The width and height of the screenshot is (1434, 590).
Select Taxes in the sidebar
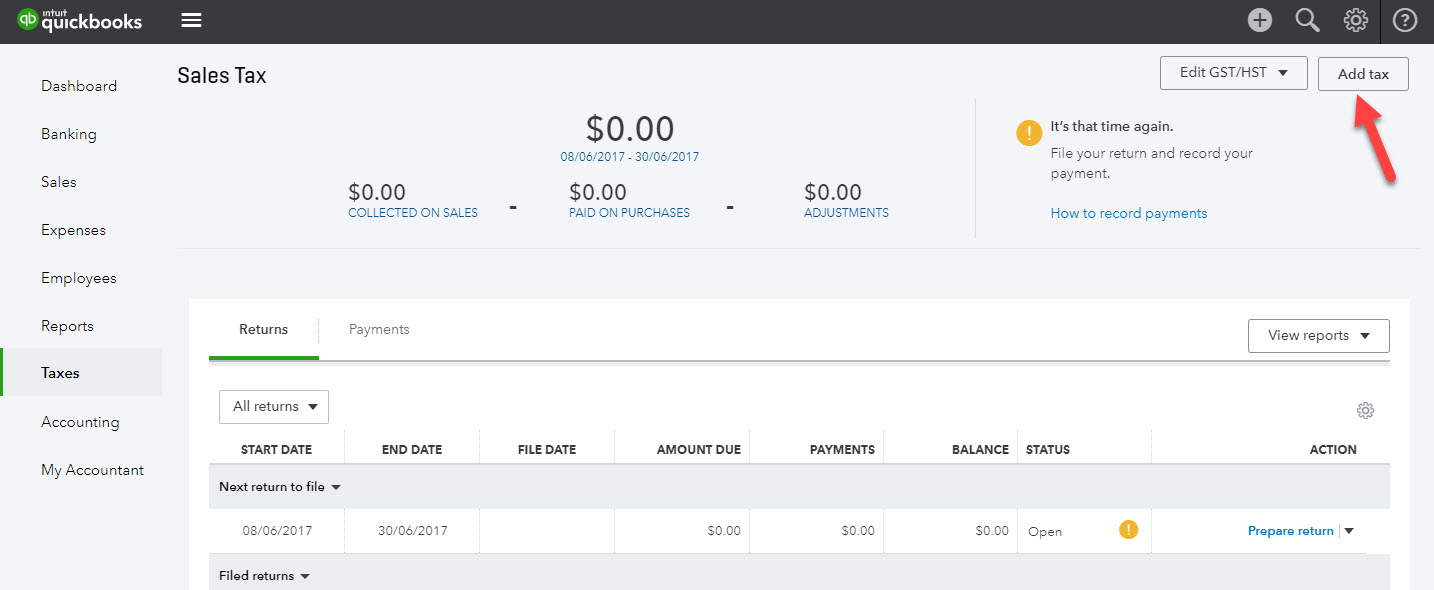tap(59, 372)
